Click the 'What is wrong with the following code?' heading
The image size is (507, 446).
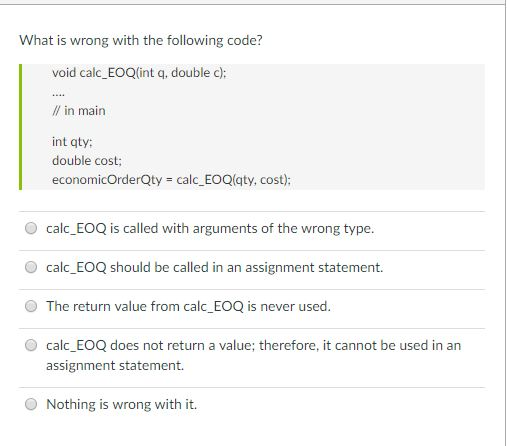pos(141,41)
